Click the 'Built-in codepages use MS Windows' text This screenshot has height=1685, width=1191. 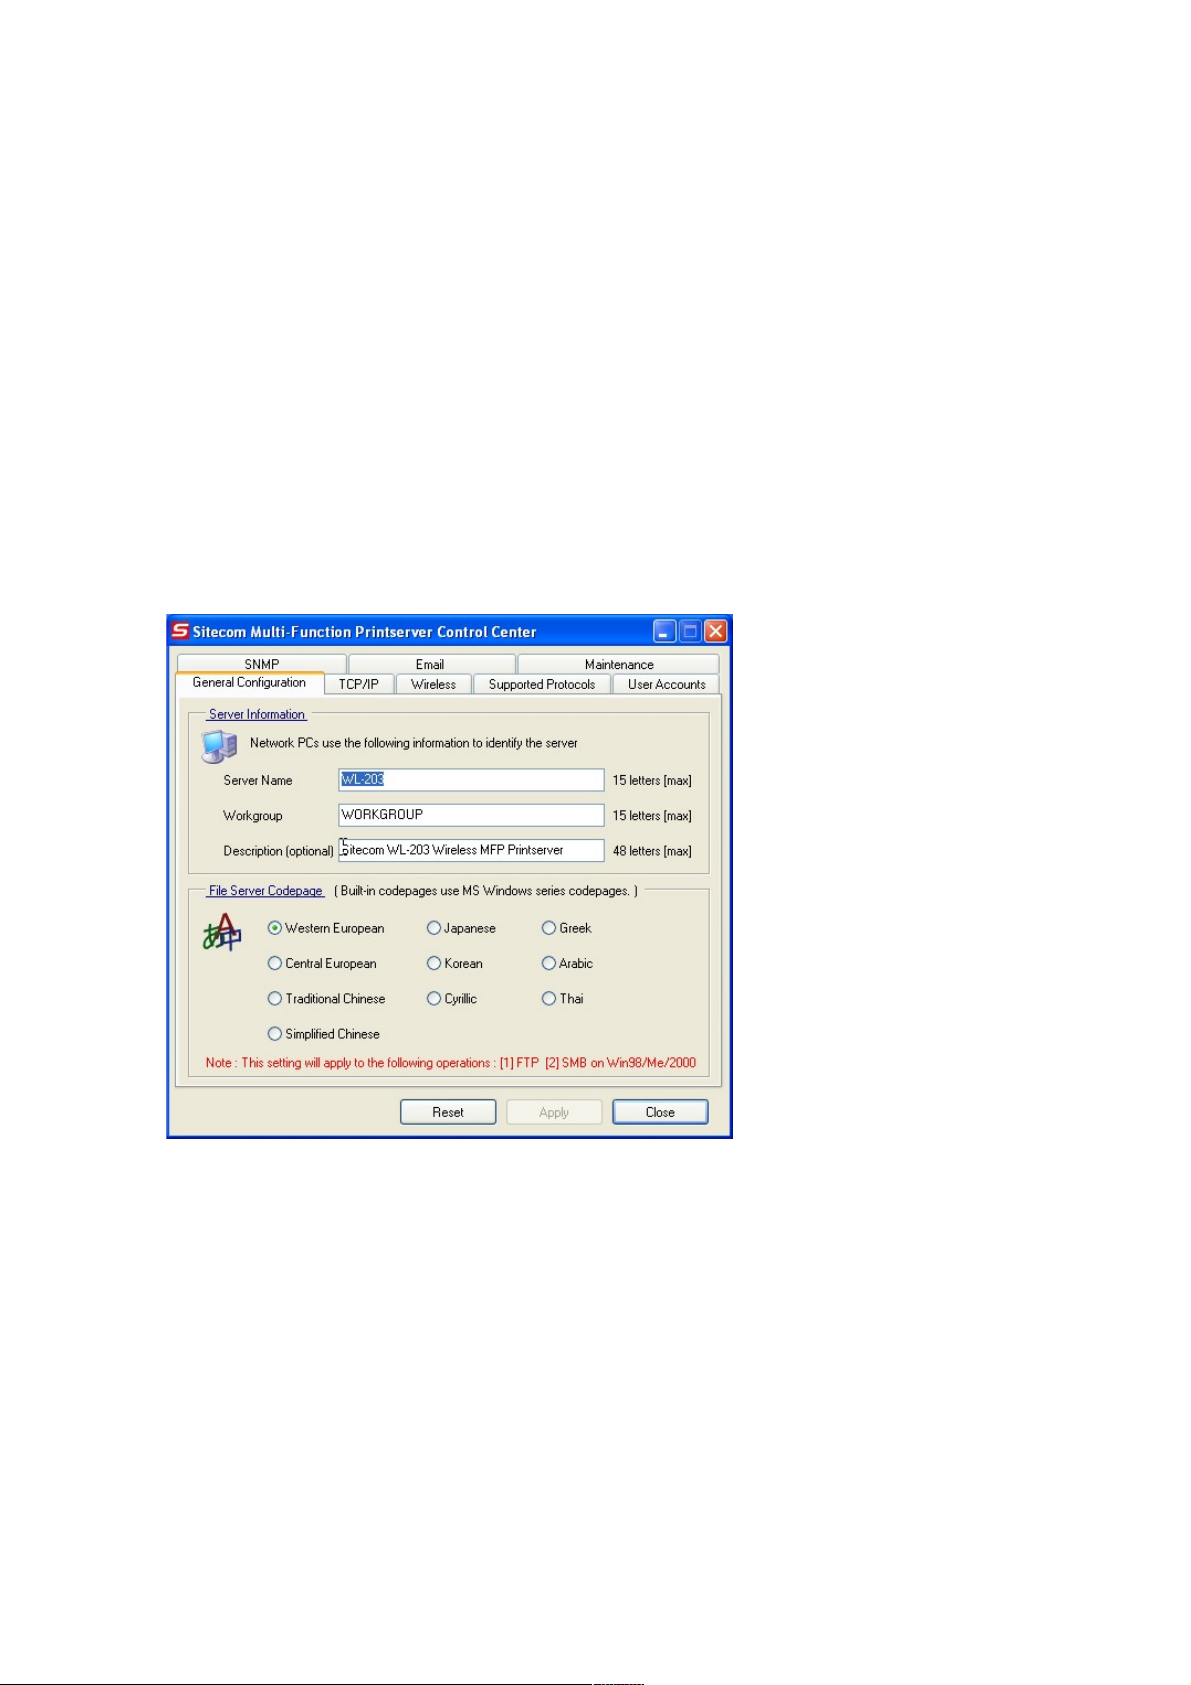click(486, 890)
